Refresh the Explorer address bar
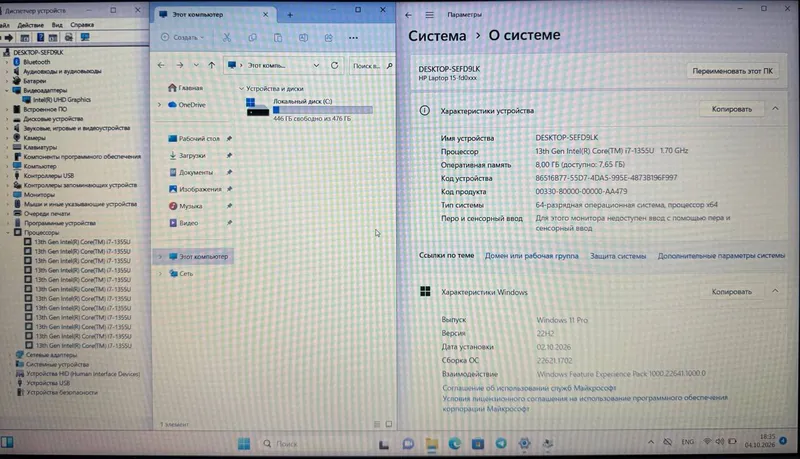Screen dimensions: 800x459 334,65
